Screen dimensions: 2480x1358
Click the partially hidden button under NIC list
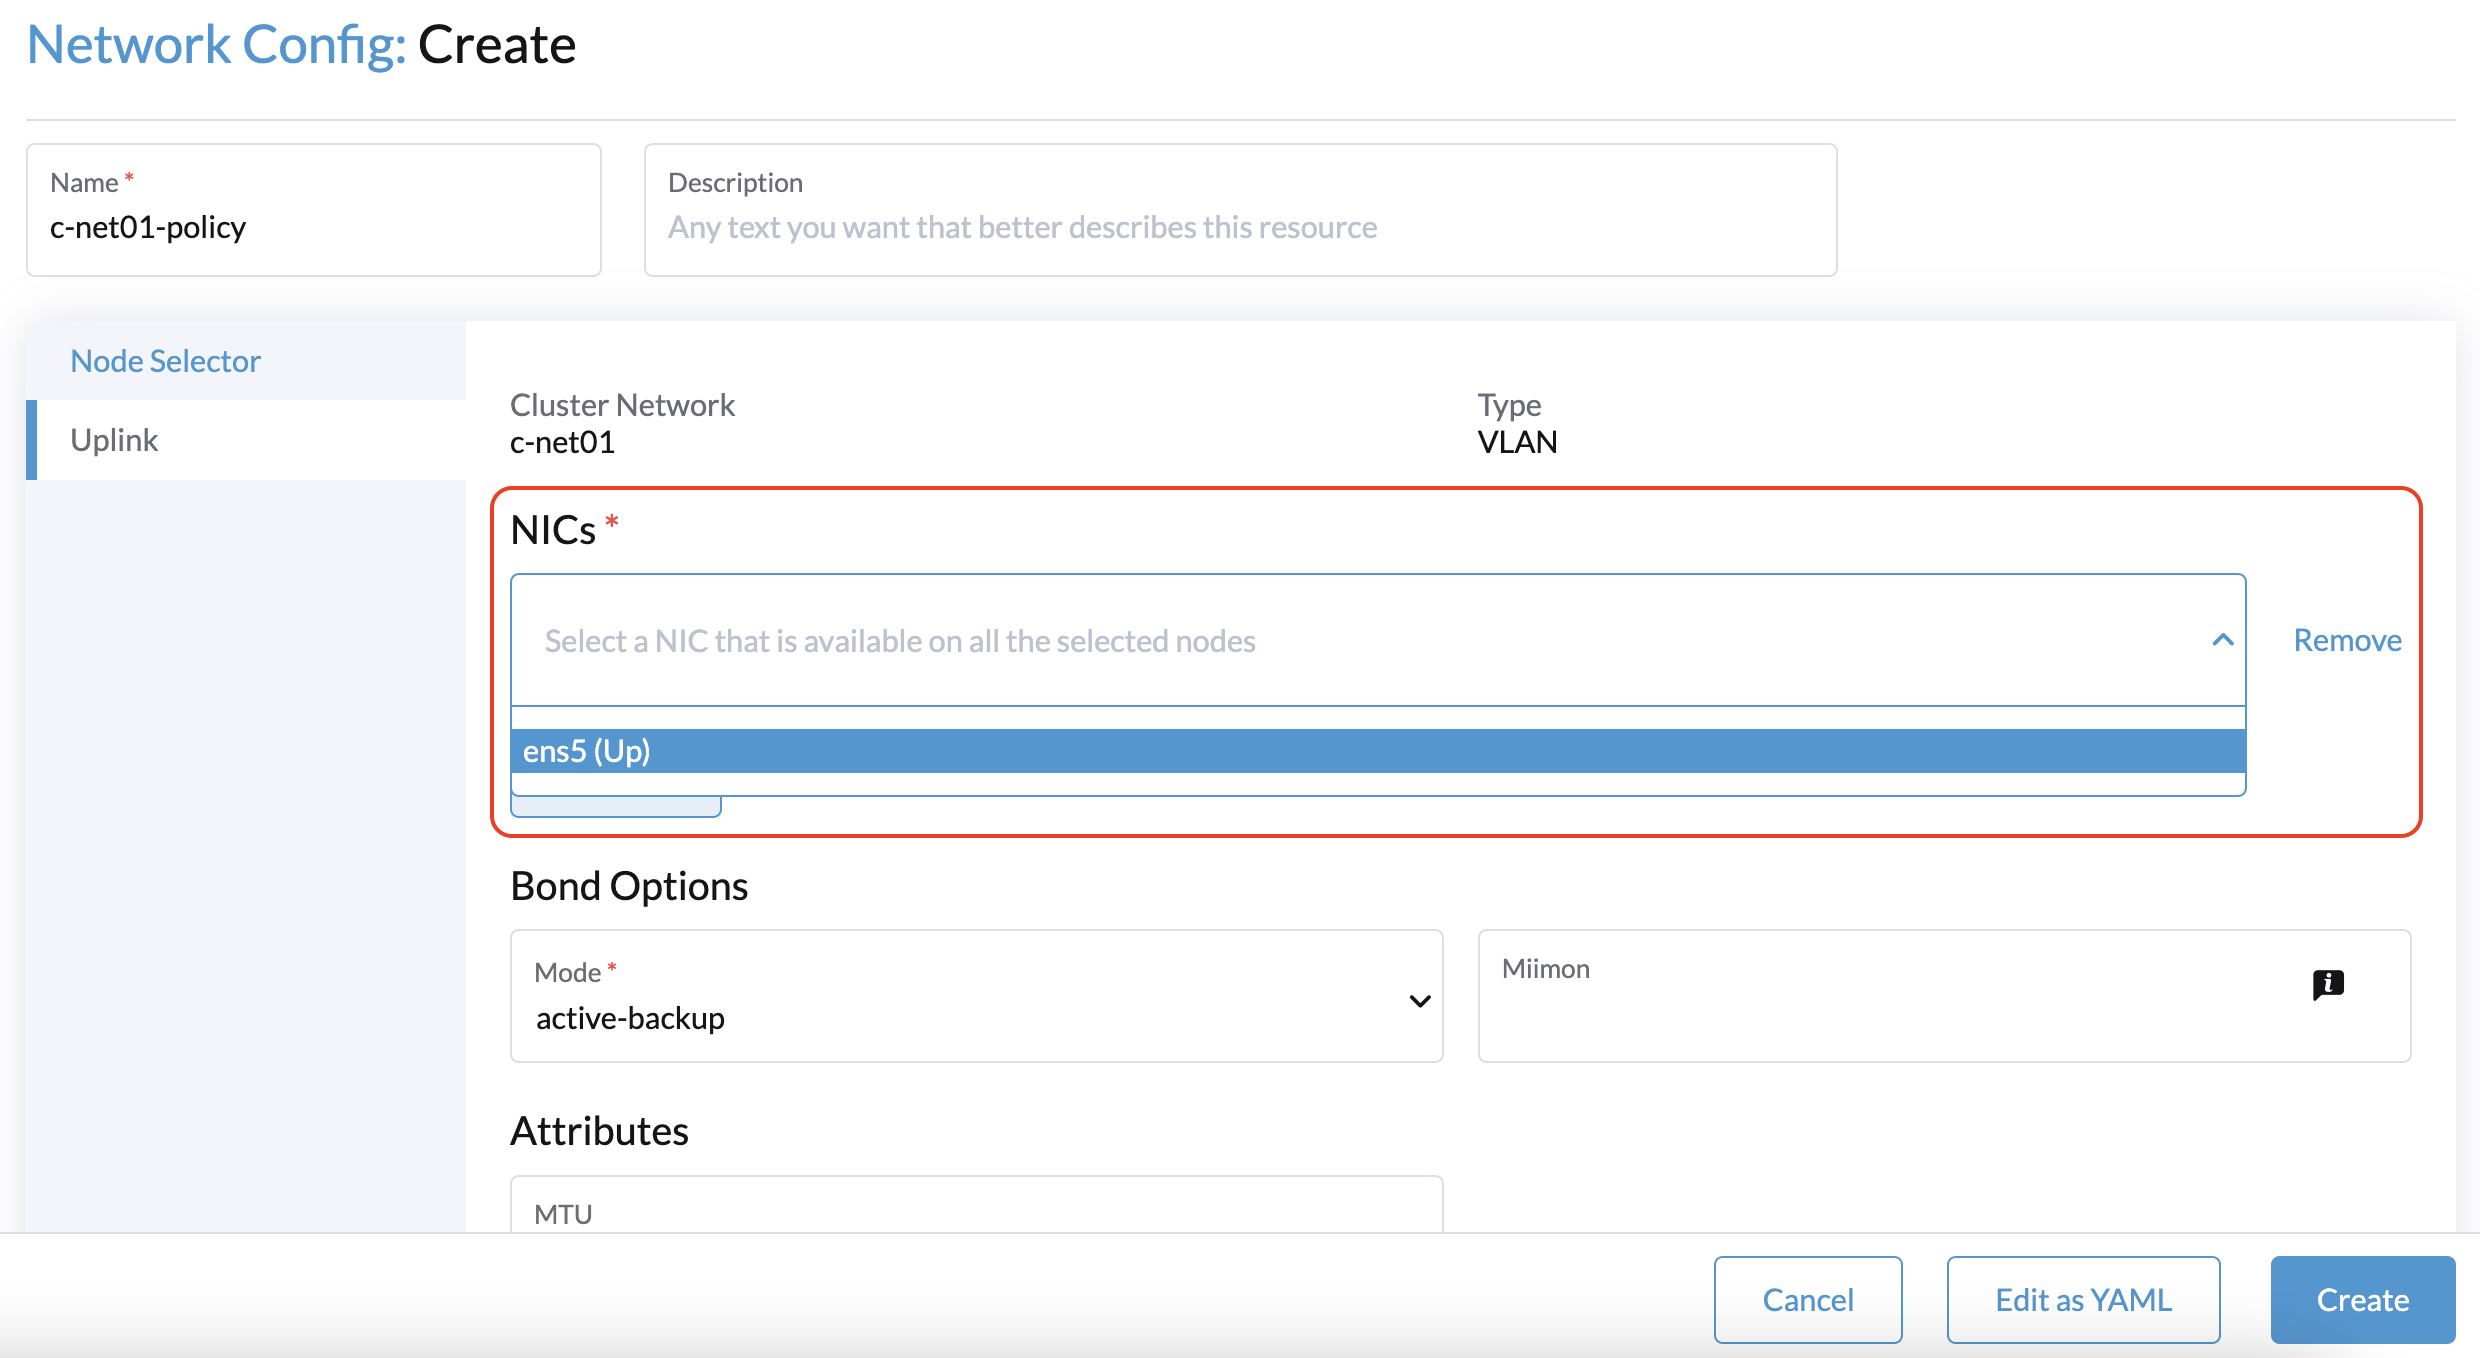coord(616,807)
